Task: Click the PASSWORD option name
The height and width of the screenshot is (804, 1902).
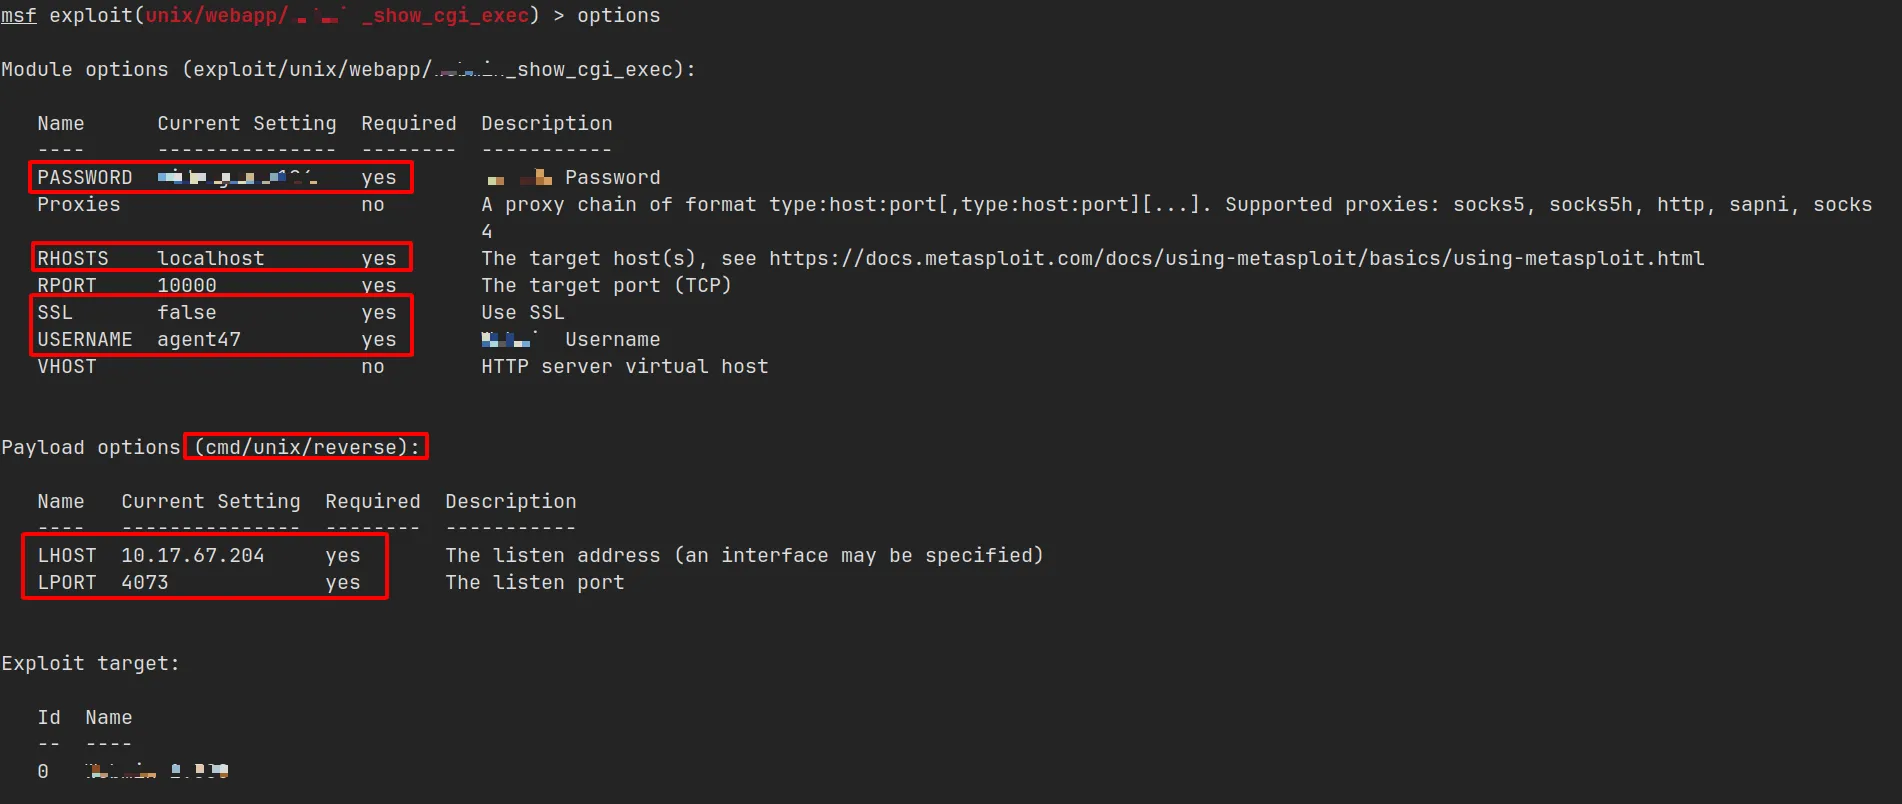Action: coord(85,178)
